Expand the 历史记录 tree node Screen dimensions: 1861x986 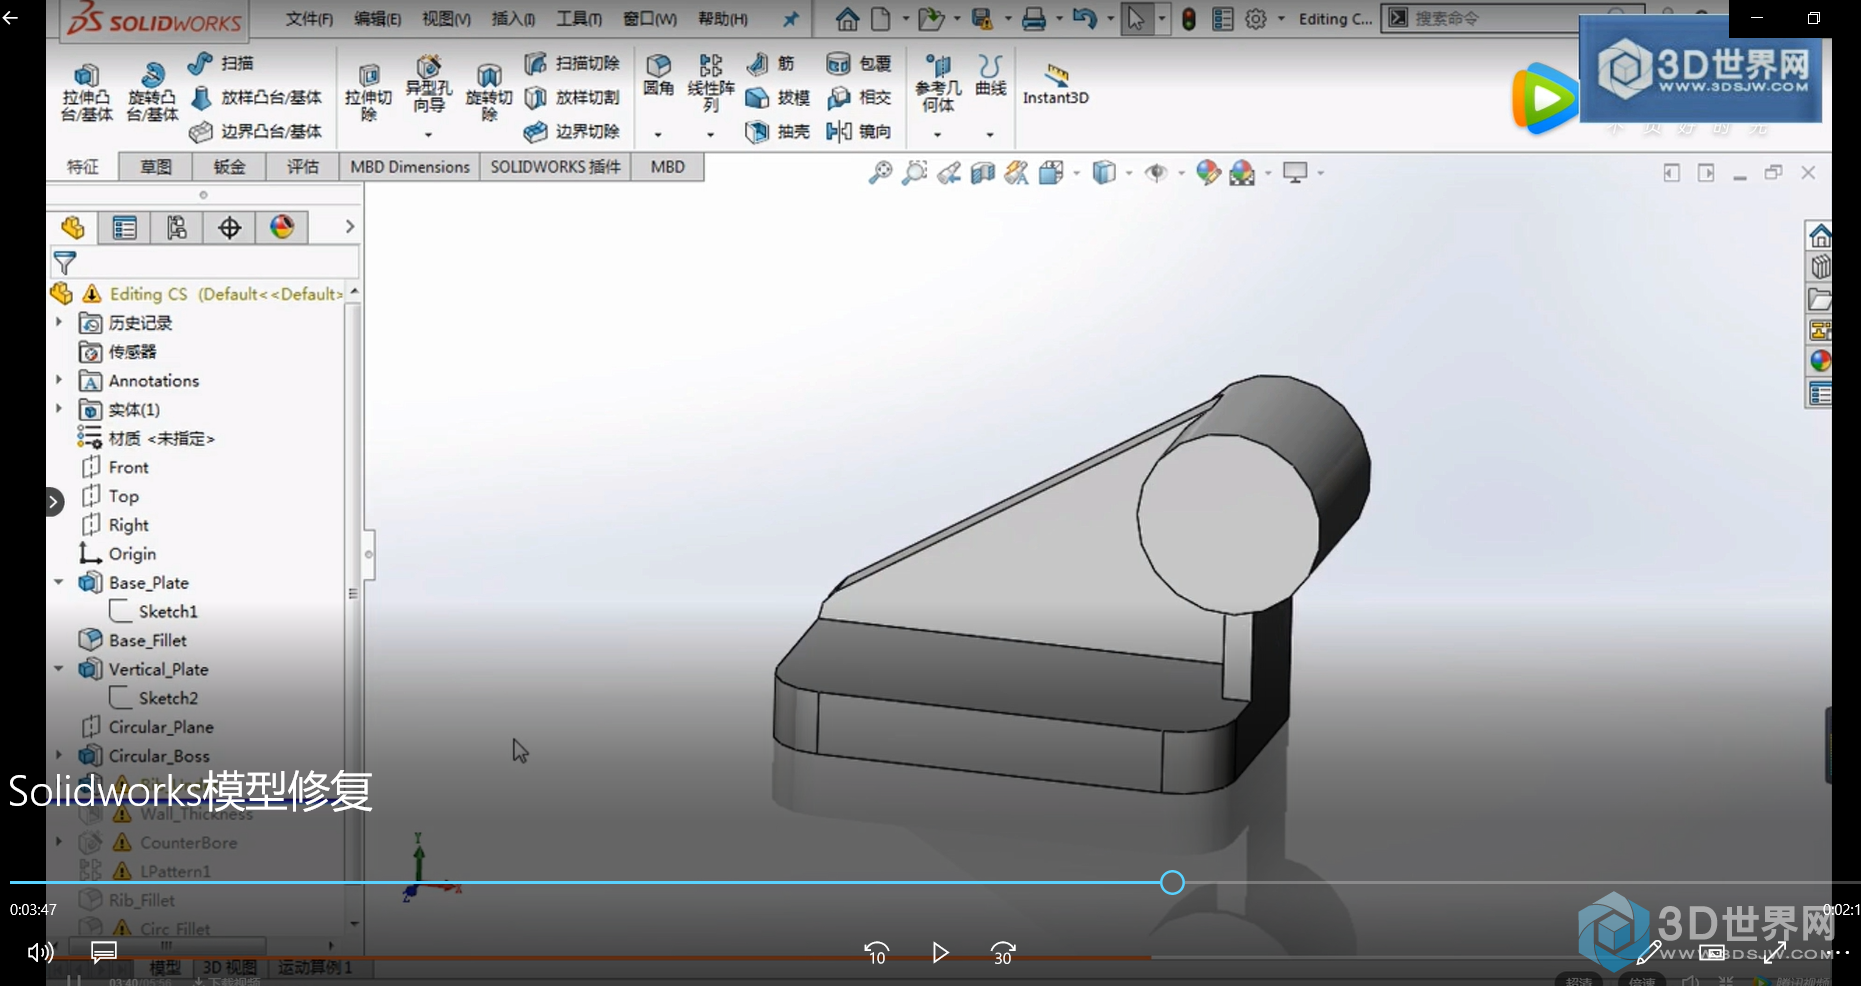click(x=58, y=322)
